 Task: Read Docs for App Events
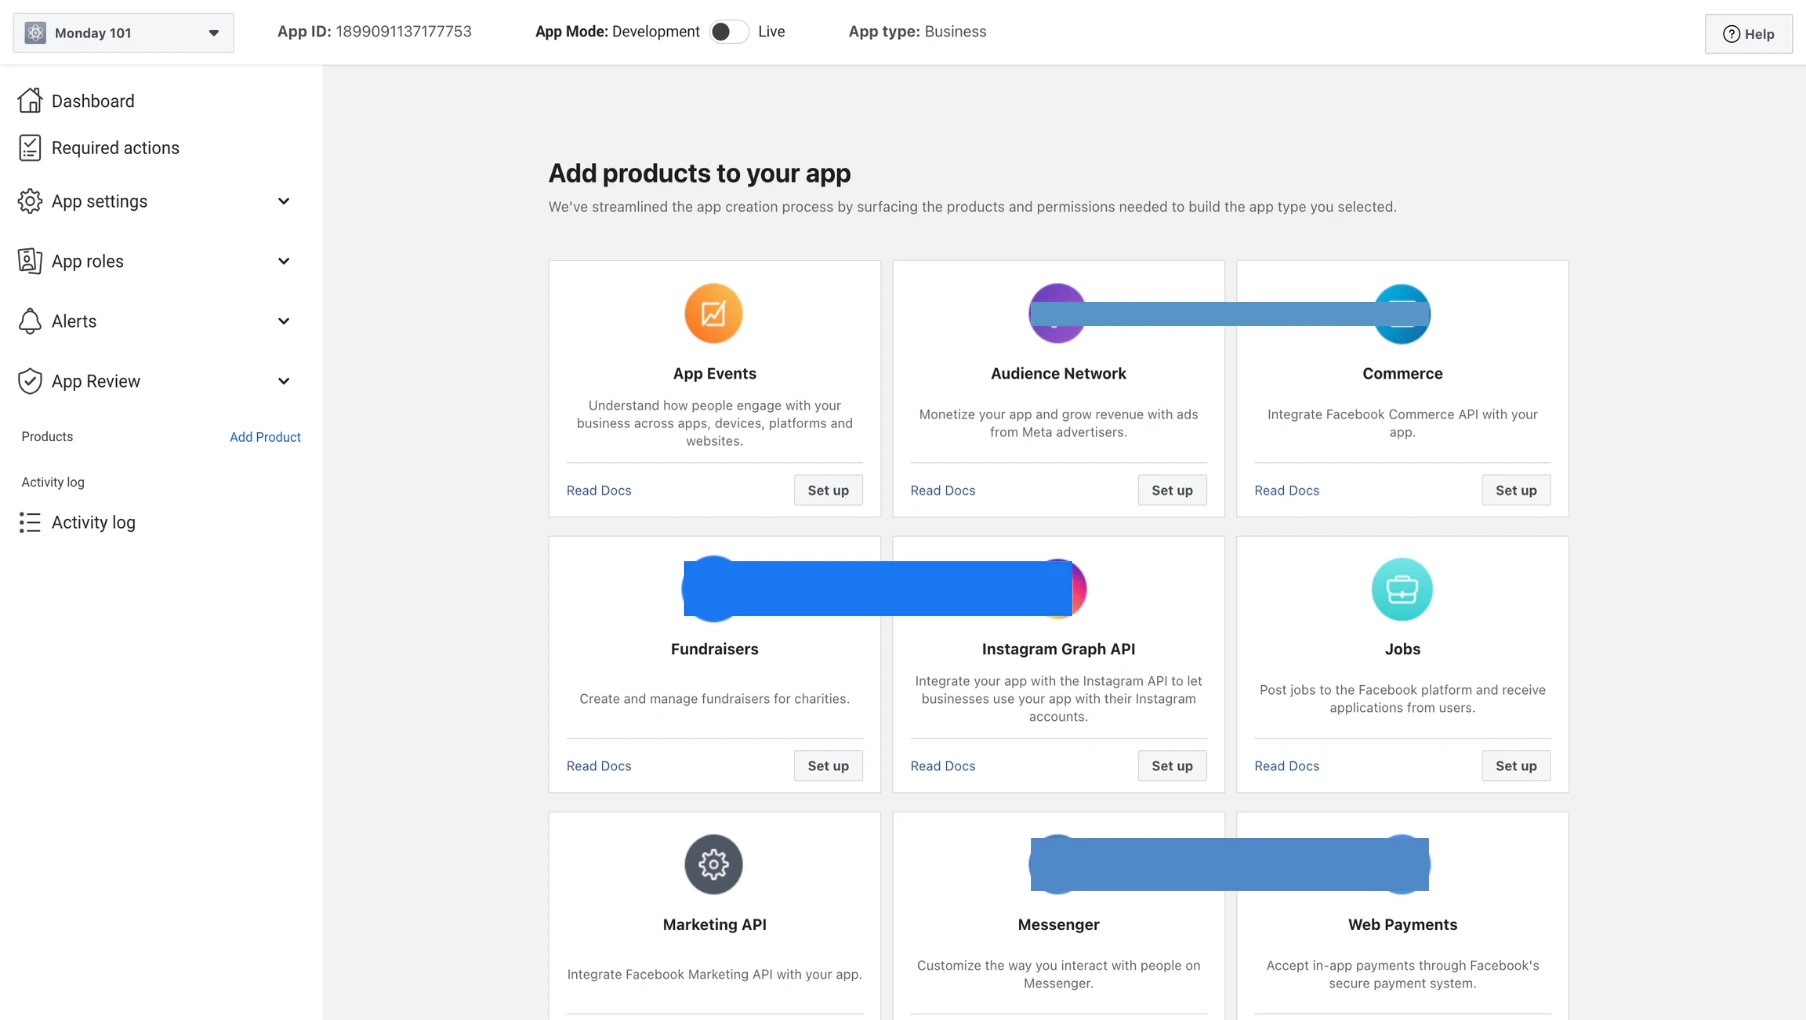tap(599, 490)
